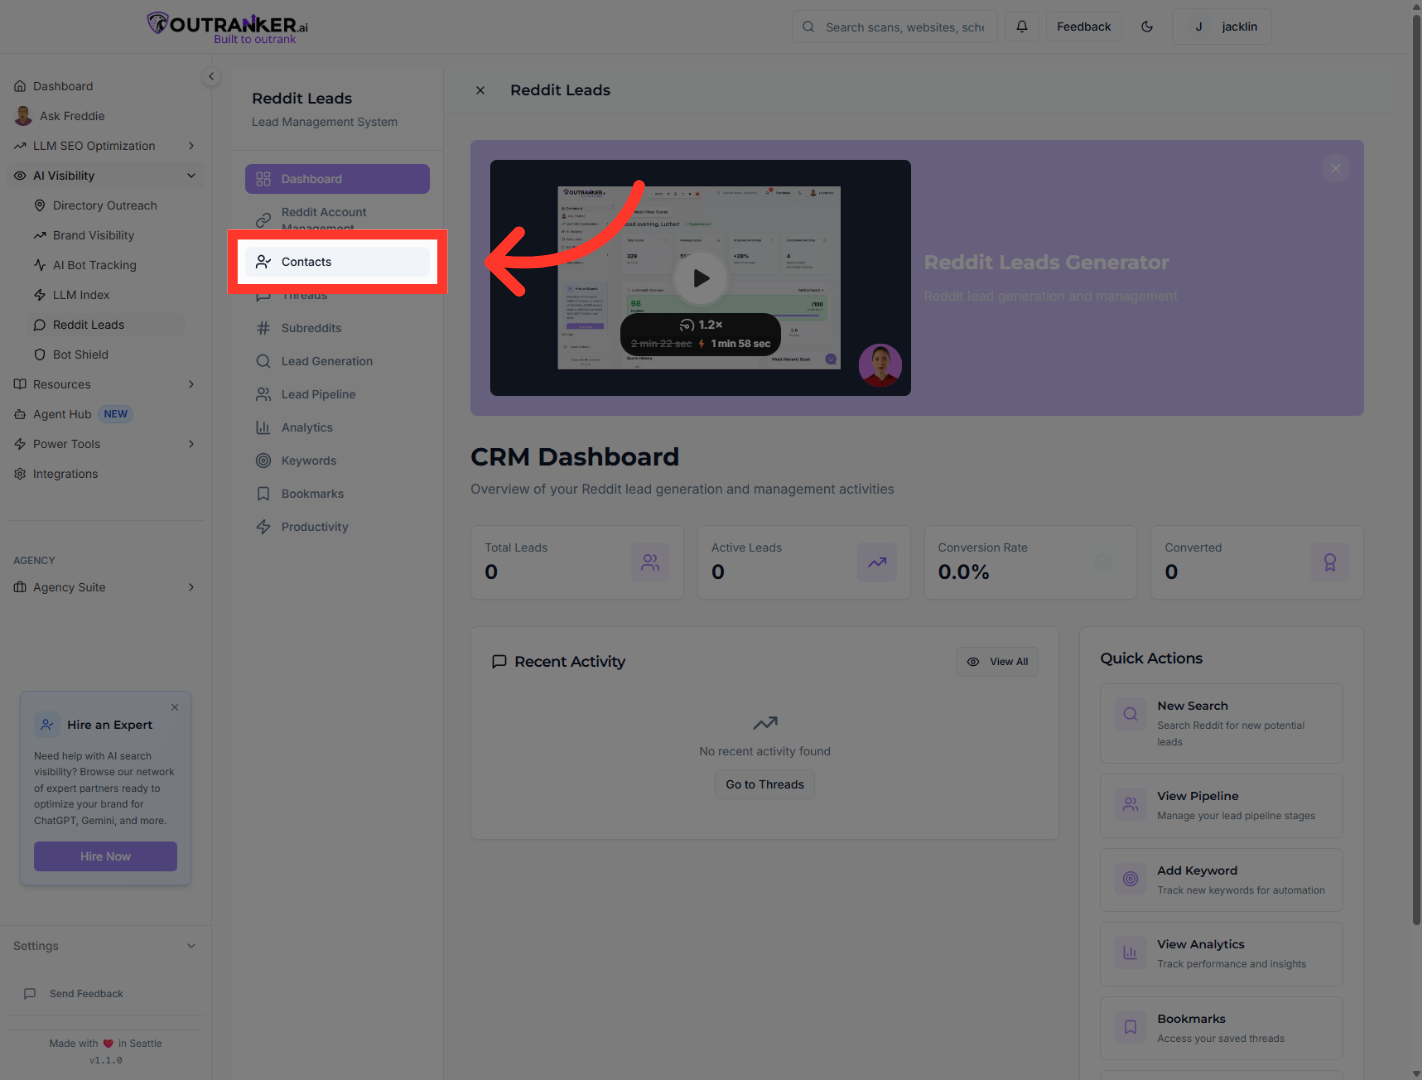Click Send Feedback link
This screenshot has width=1422, height=1080.
point(86,994)
